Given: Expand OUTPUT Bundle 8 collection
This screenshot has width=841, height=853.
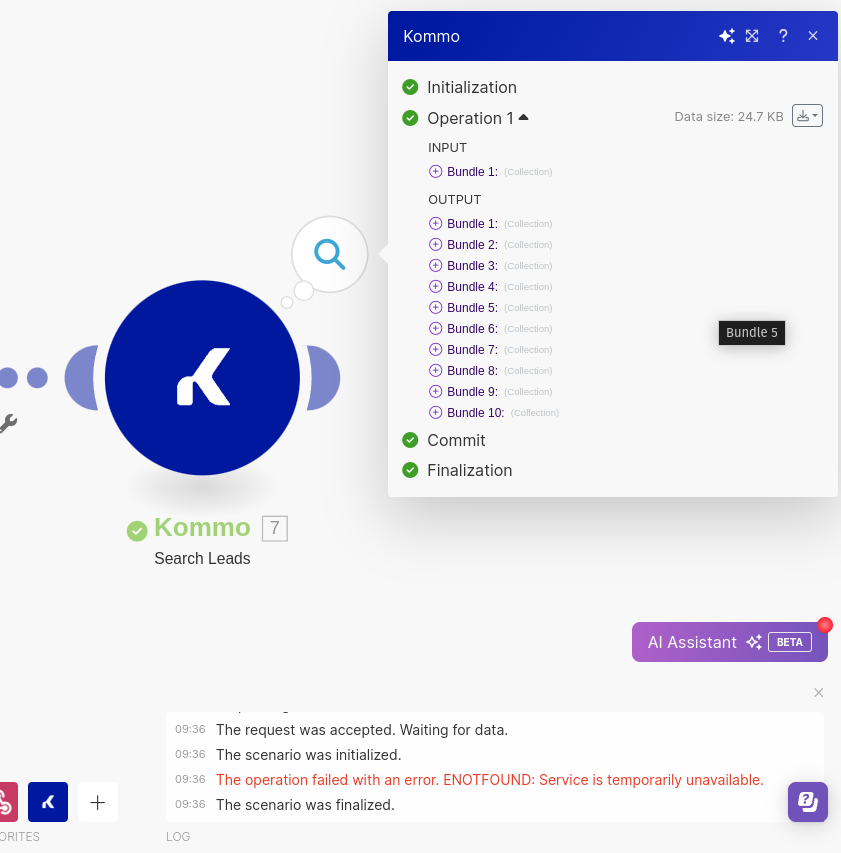Looking at the screenshot, I should 436,370.
